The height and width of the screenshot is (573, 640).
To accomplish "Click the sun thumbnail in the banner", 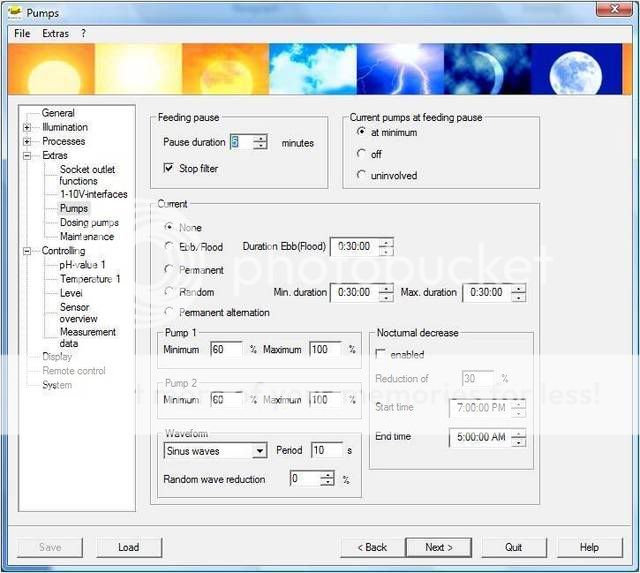I will coord(52,68).
